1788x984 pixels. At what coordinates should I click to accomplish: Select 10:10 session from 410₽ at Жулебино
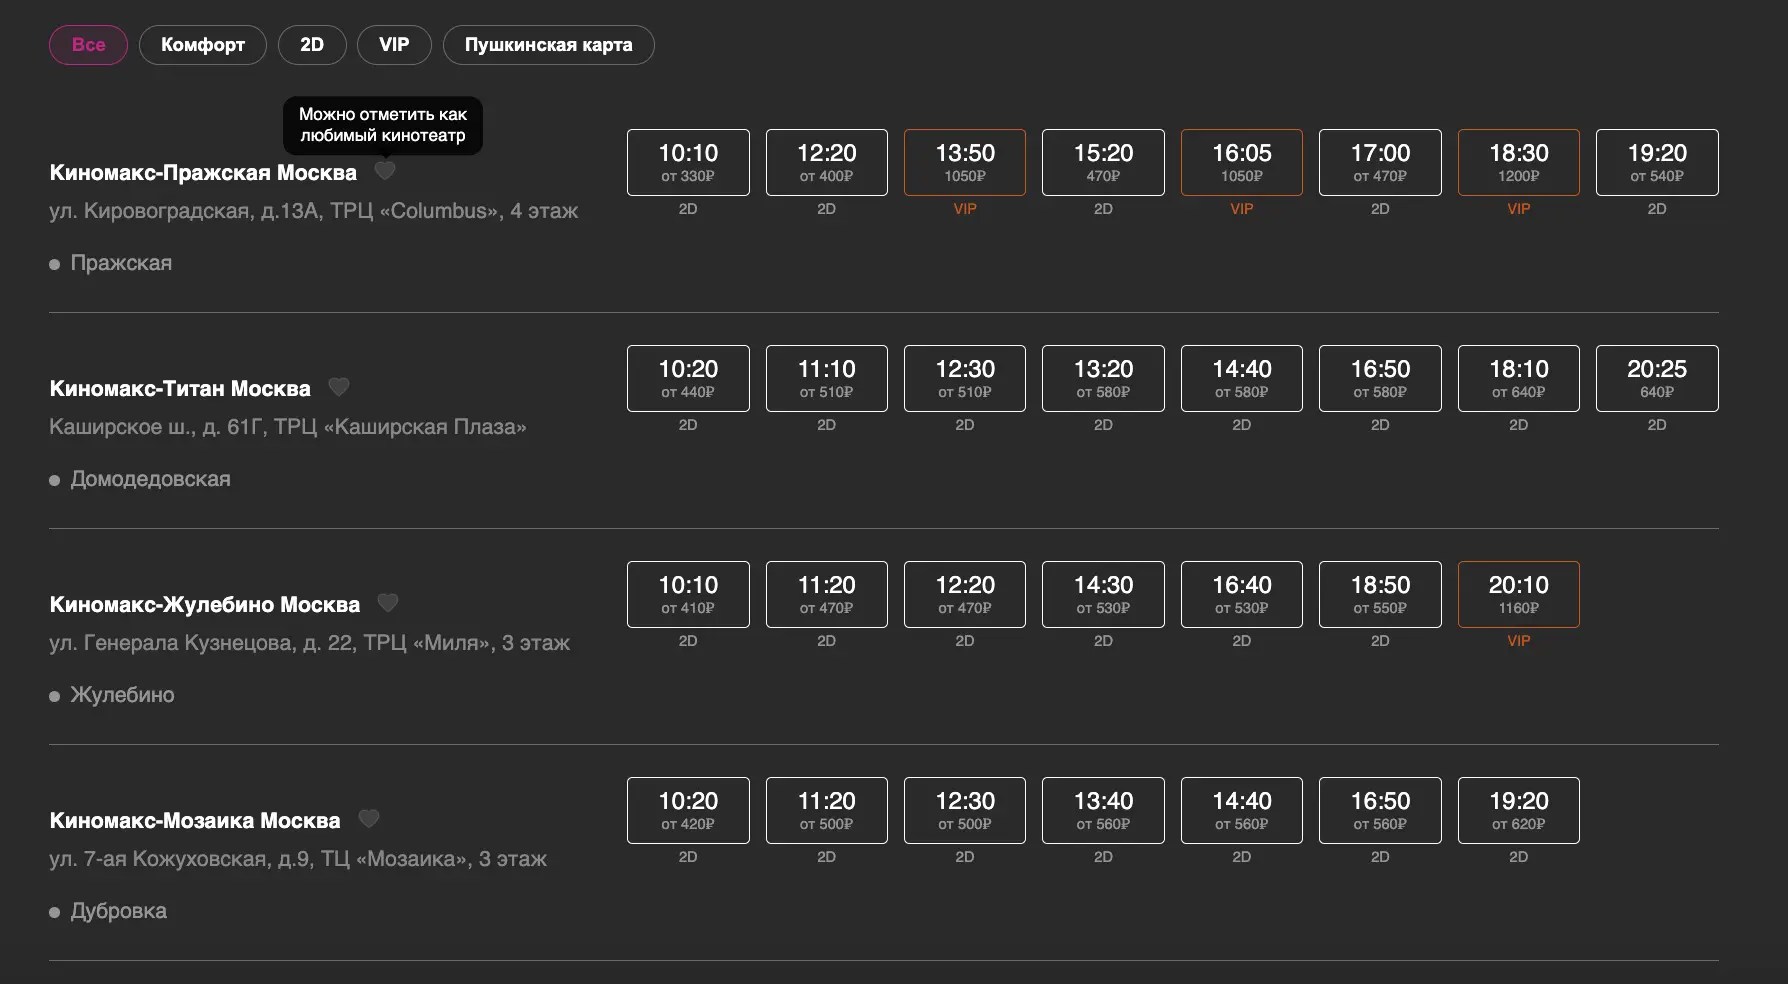click(x=688, y=594)
